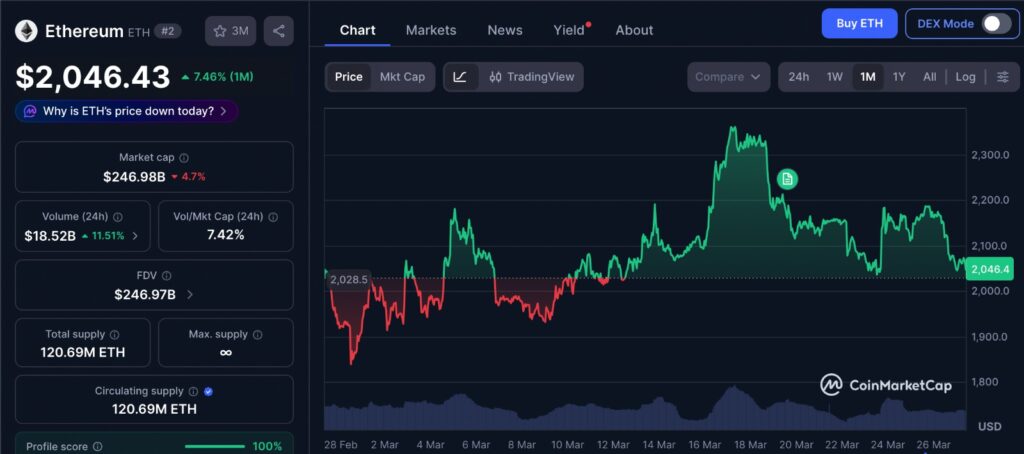Screen dimensions: 1024x454
Task: Click the Buy ETH button
Action: (x=859, y=24)
